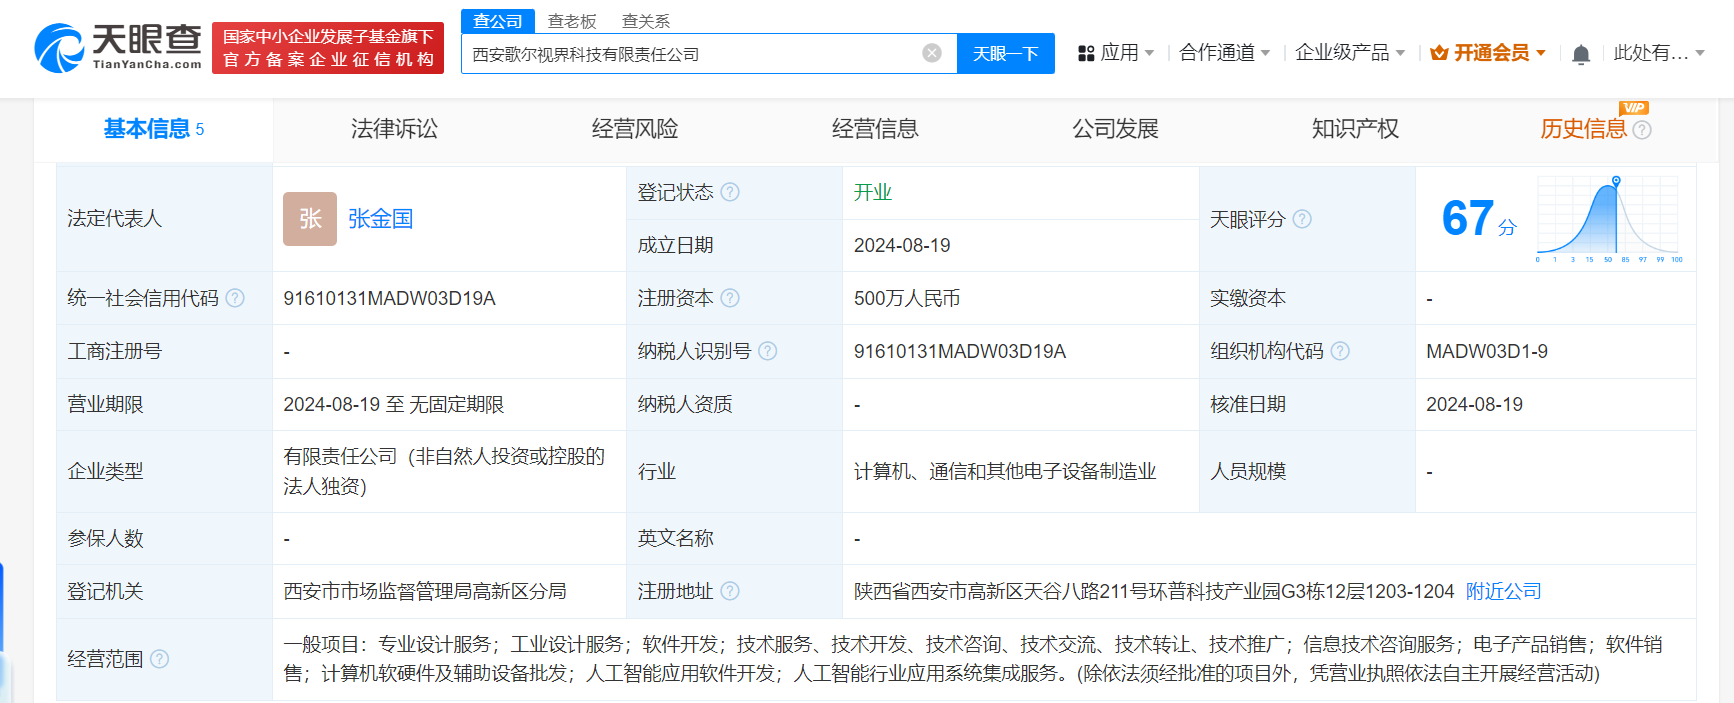This screenshot has height=703, width=1734.
Task: Click help icon next to 经营范围
Action: (159, 659)
